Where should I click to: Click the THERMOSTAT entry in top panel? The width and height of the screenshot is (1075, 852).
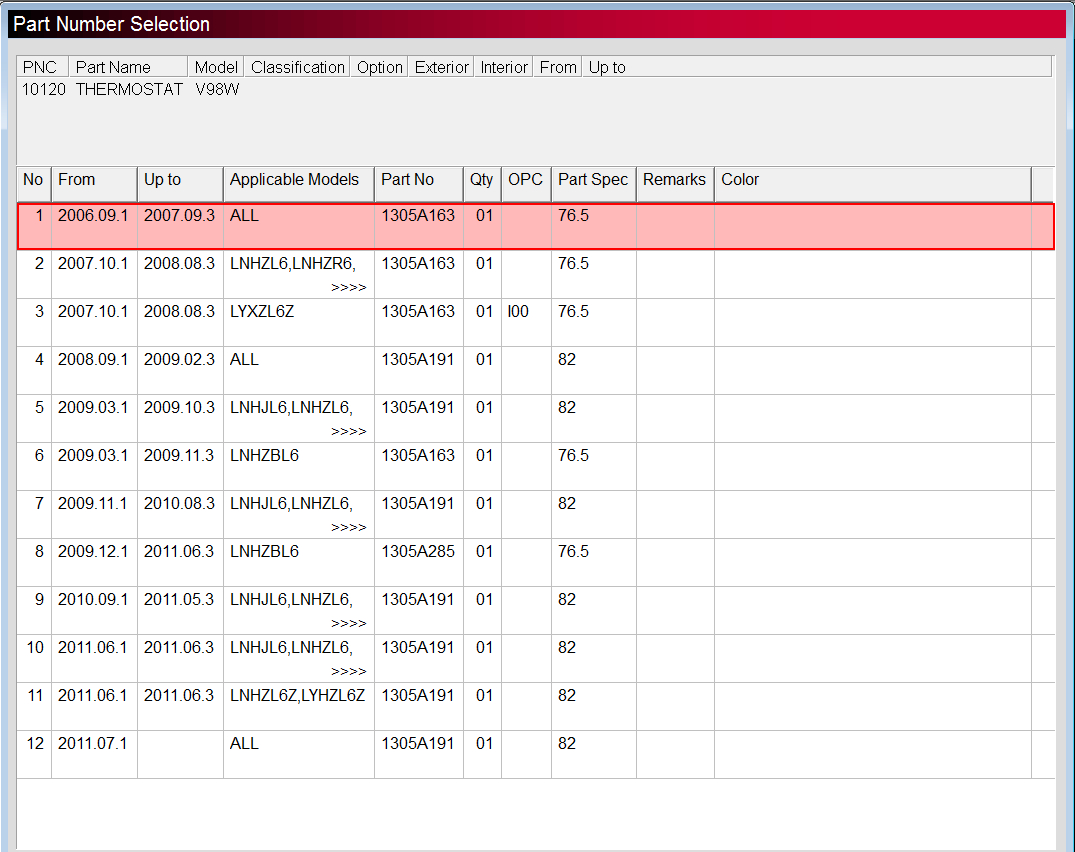pyautogui.click(x=129, y=90)
